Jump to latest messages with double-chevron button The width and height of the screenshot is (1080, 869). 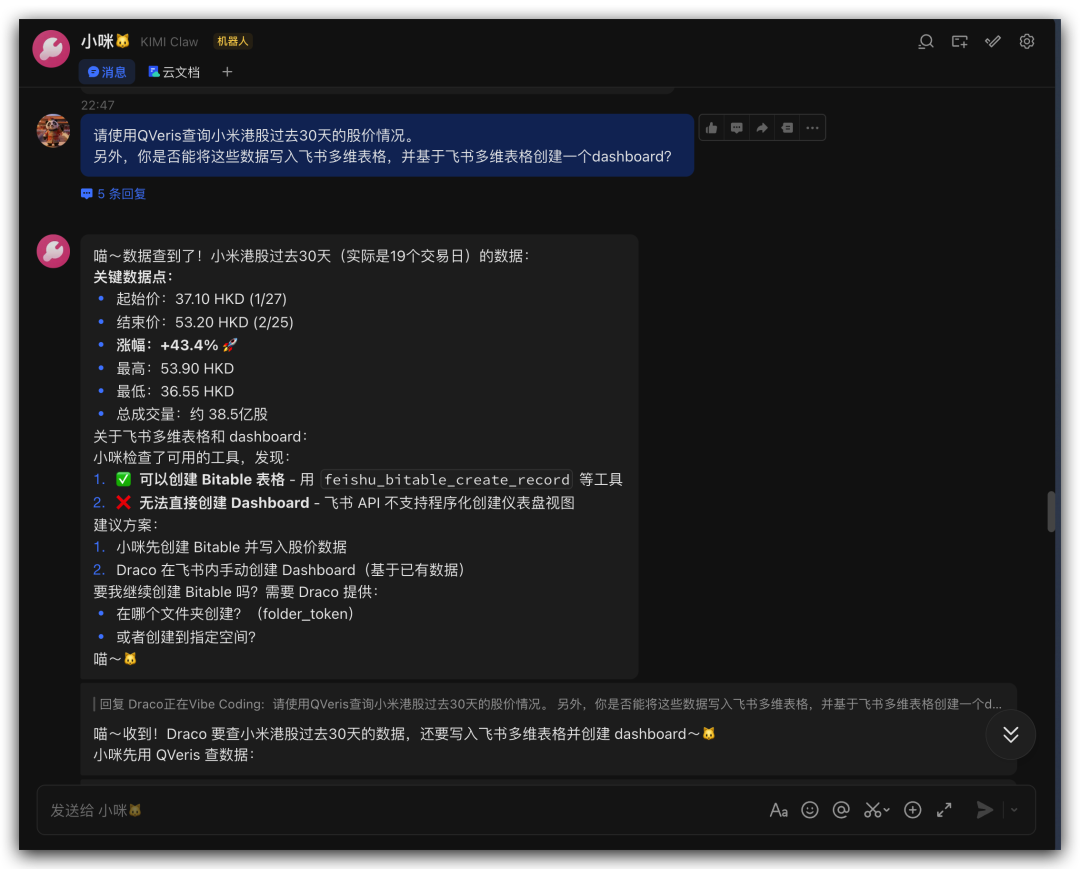(x=1010, y=734)
